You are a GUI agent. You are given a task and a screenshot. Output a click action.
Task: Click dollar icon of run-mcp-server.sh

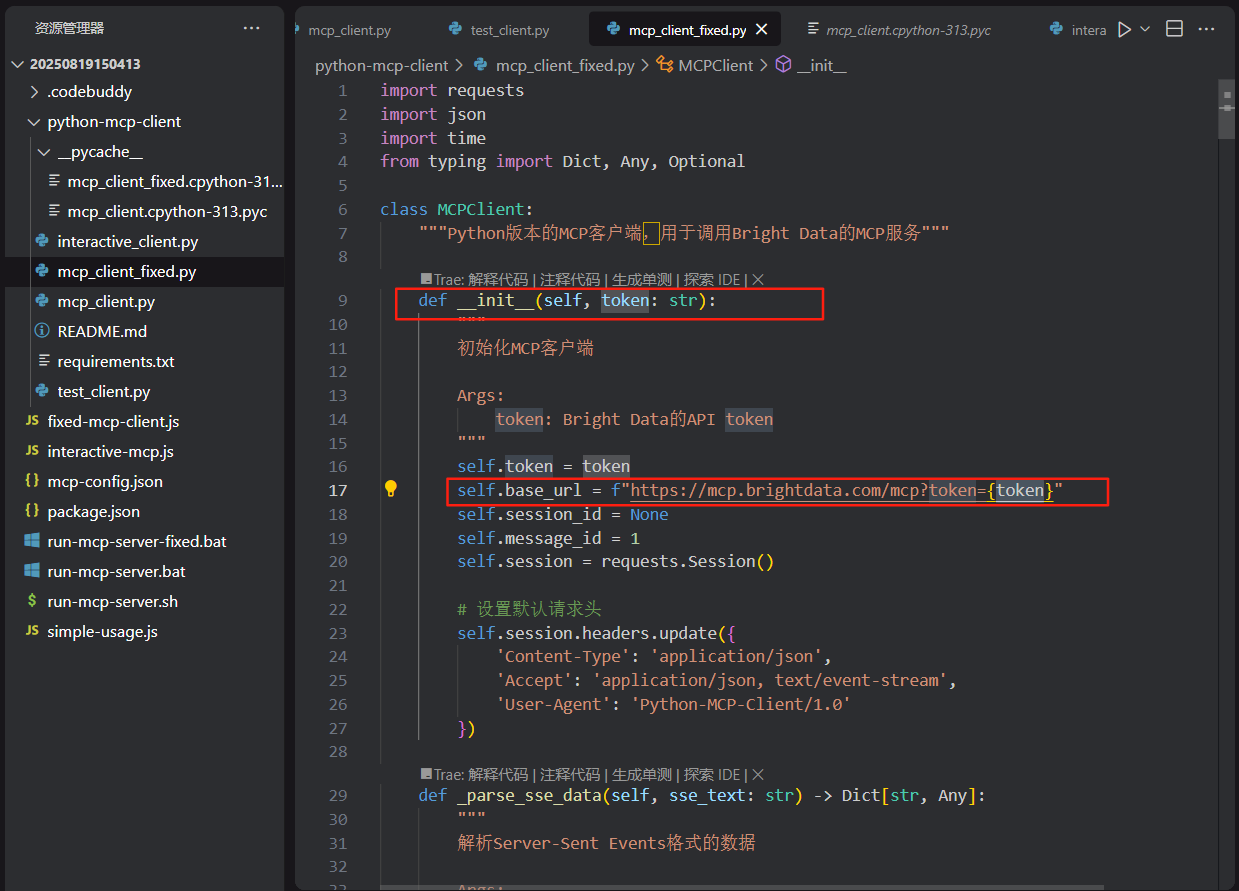[32, 601]
